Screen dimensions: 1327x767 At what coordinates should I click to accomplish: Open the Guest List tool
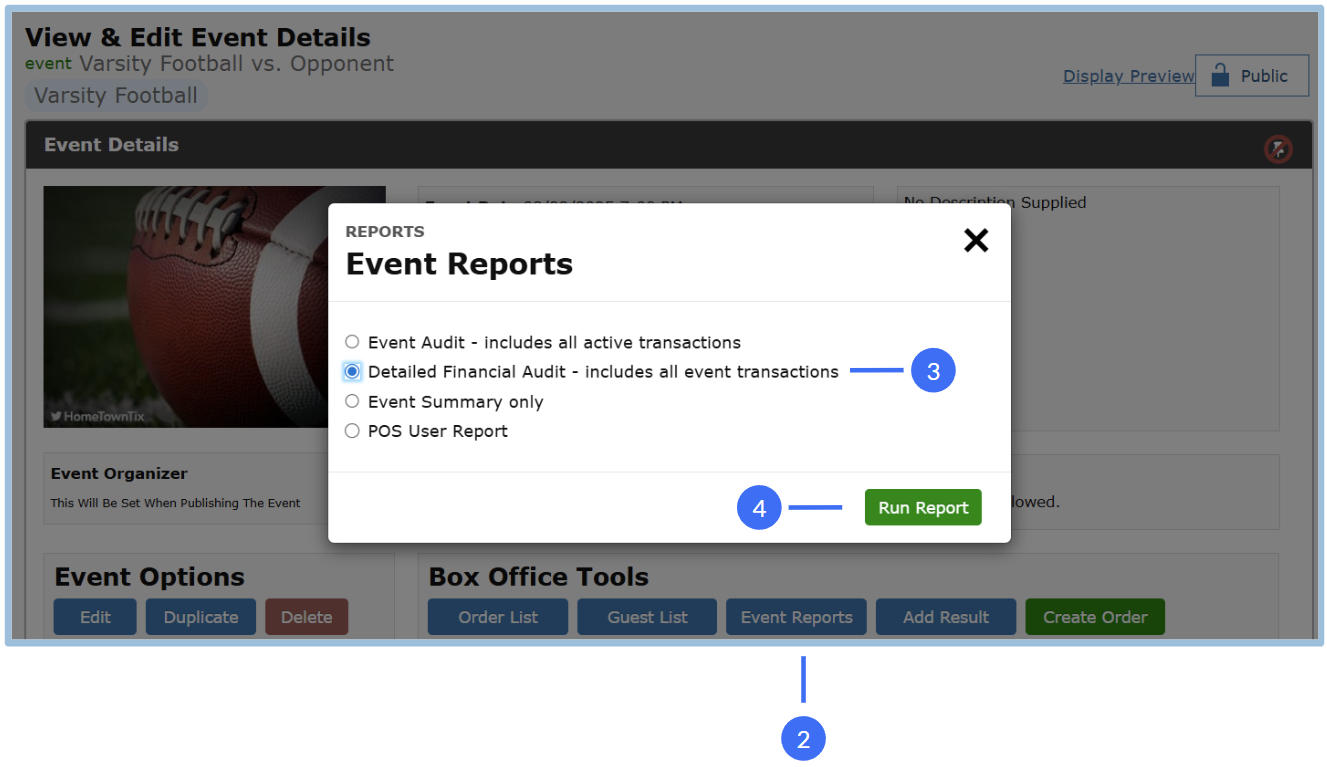click(647, 617)
